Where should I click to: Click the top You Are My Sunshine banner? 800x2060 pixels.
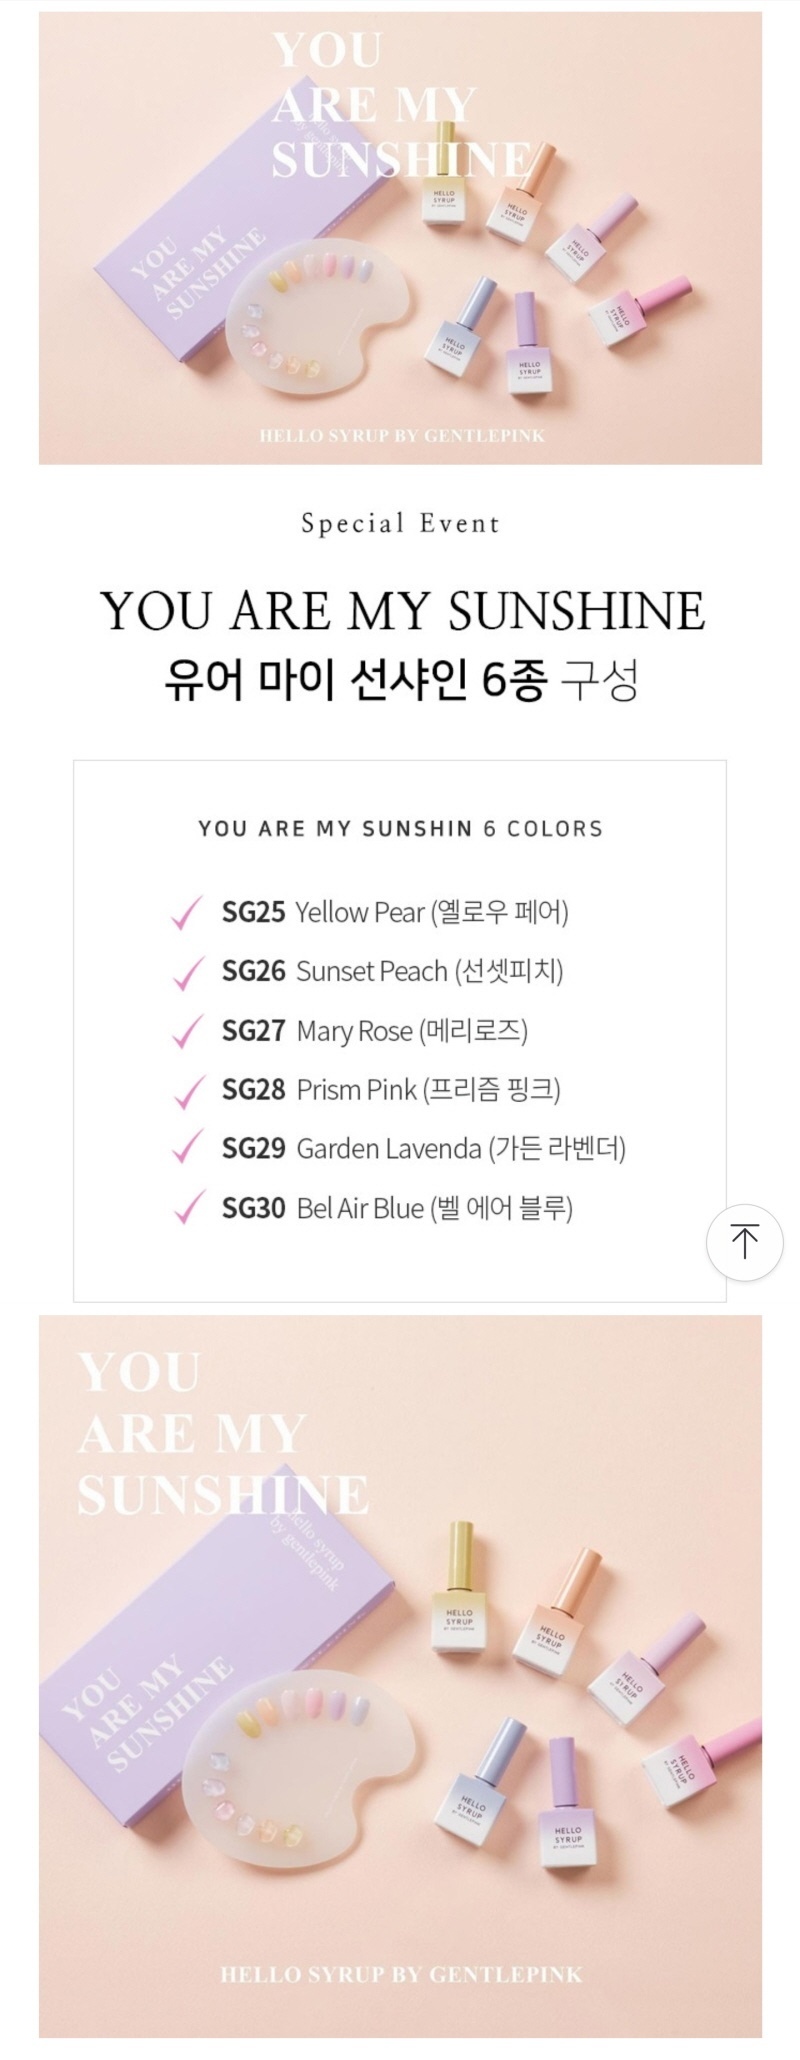point(400,238)
